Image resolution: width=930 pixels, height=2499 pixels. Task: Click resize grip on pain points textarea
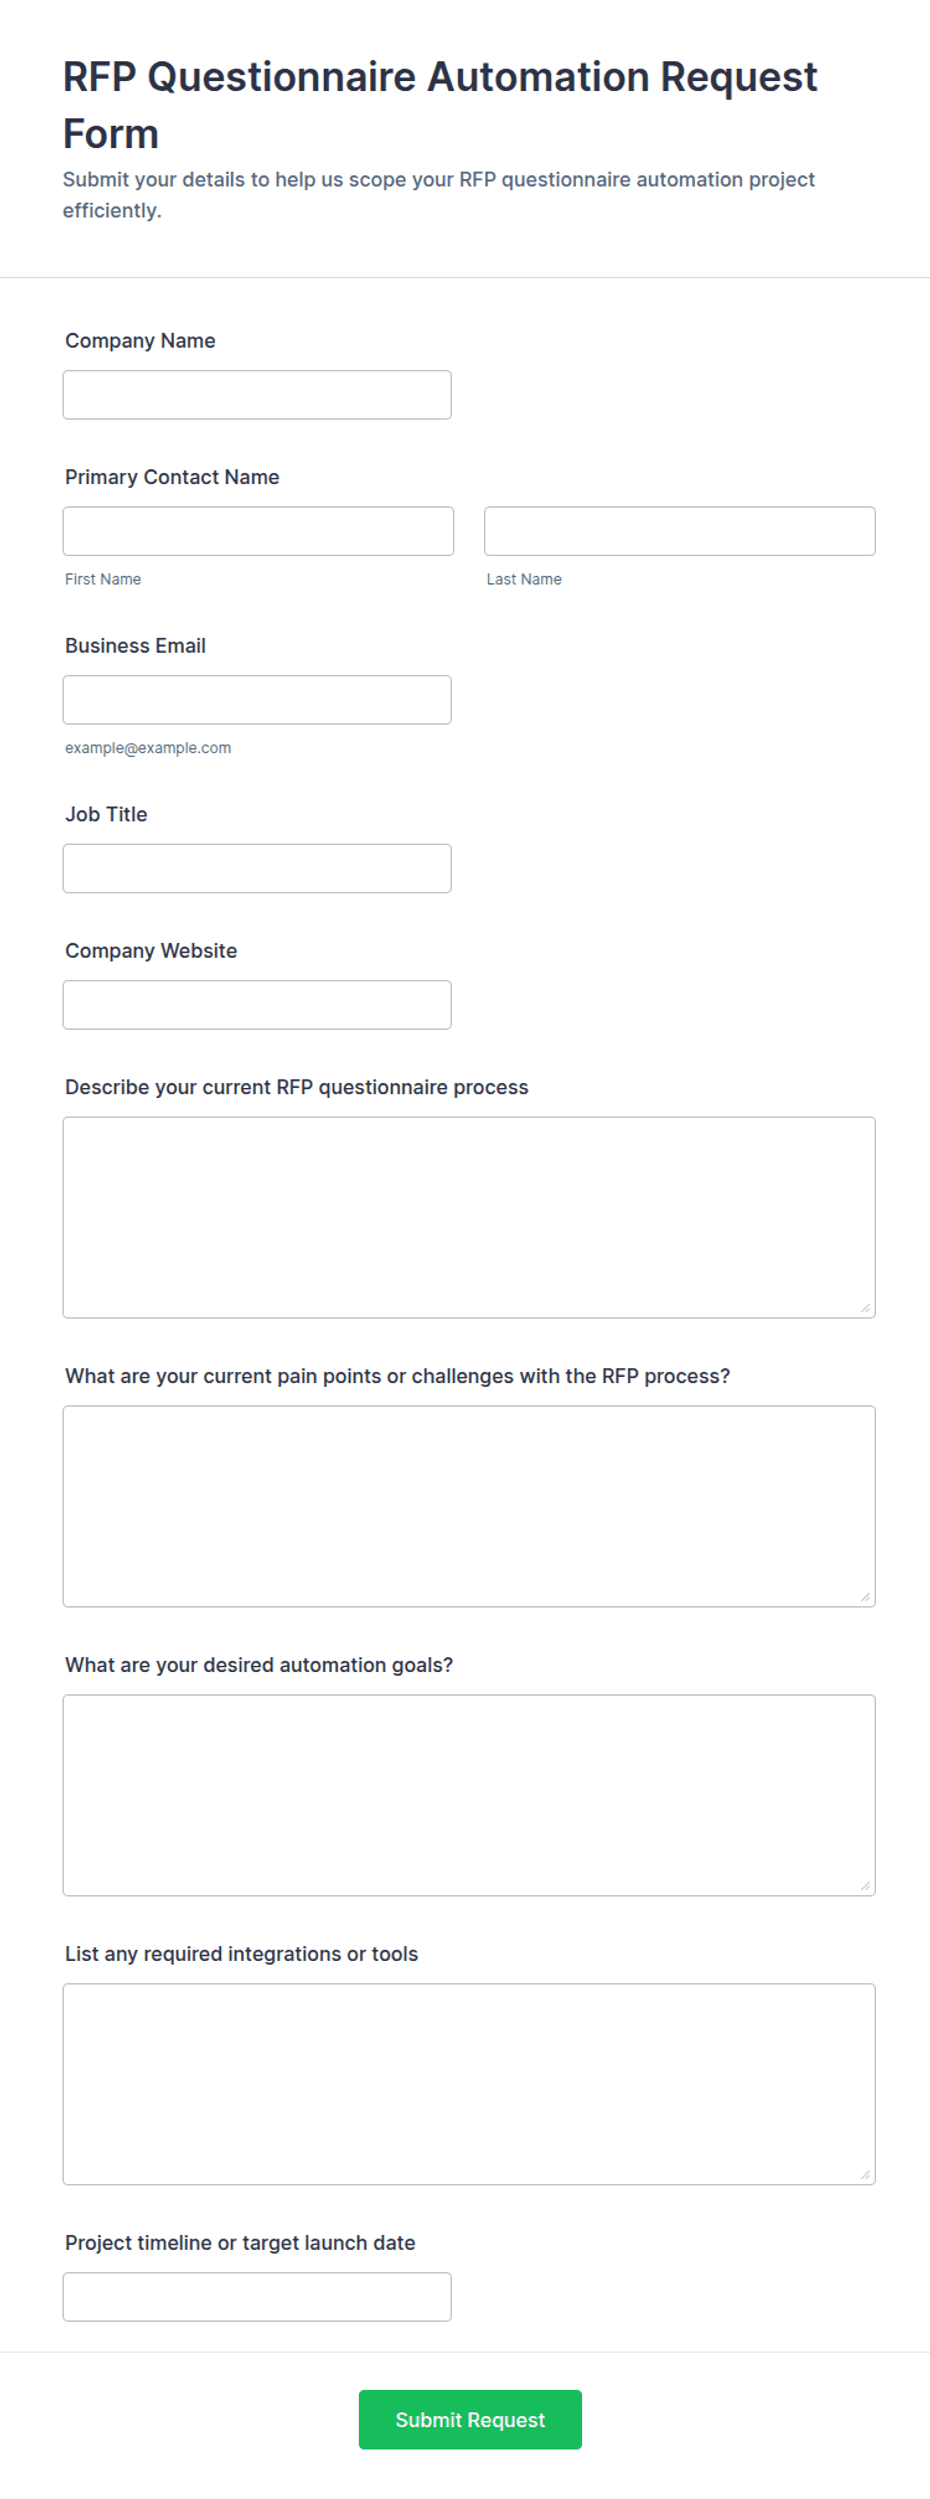tap(865, 1597)
